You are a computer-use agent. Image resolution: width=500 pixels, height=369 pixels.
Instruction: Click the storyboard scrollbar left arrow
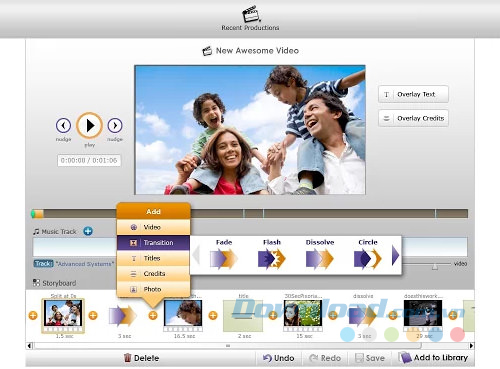[30, 346]
